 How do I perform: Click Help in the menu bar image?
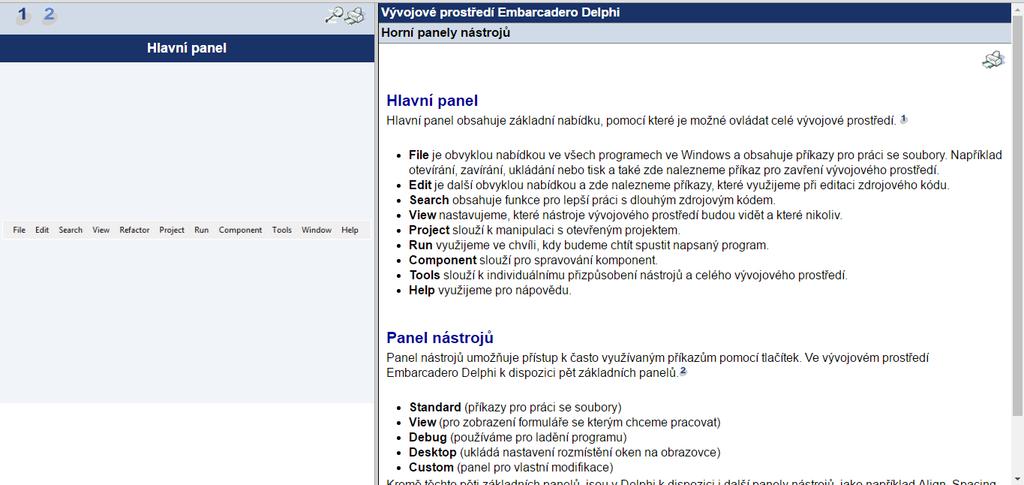point(350,230)
